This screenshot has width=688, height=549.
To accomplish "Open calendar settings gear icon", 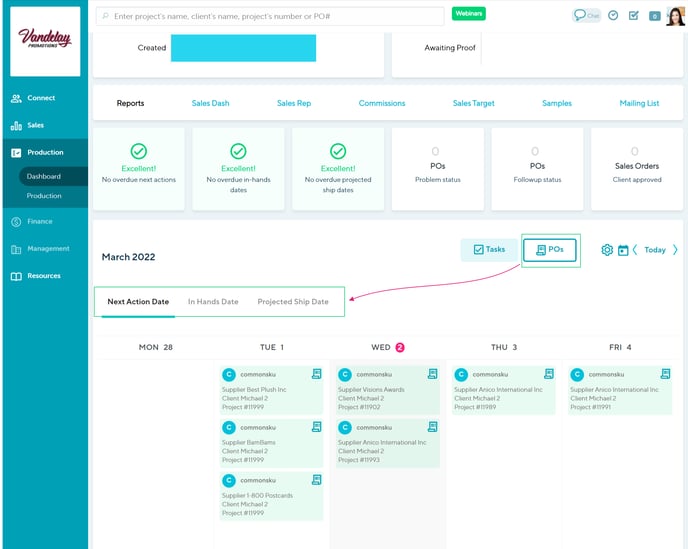I will point(607,250).
